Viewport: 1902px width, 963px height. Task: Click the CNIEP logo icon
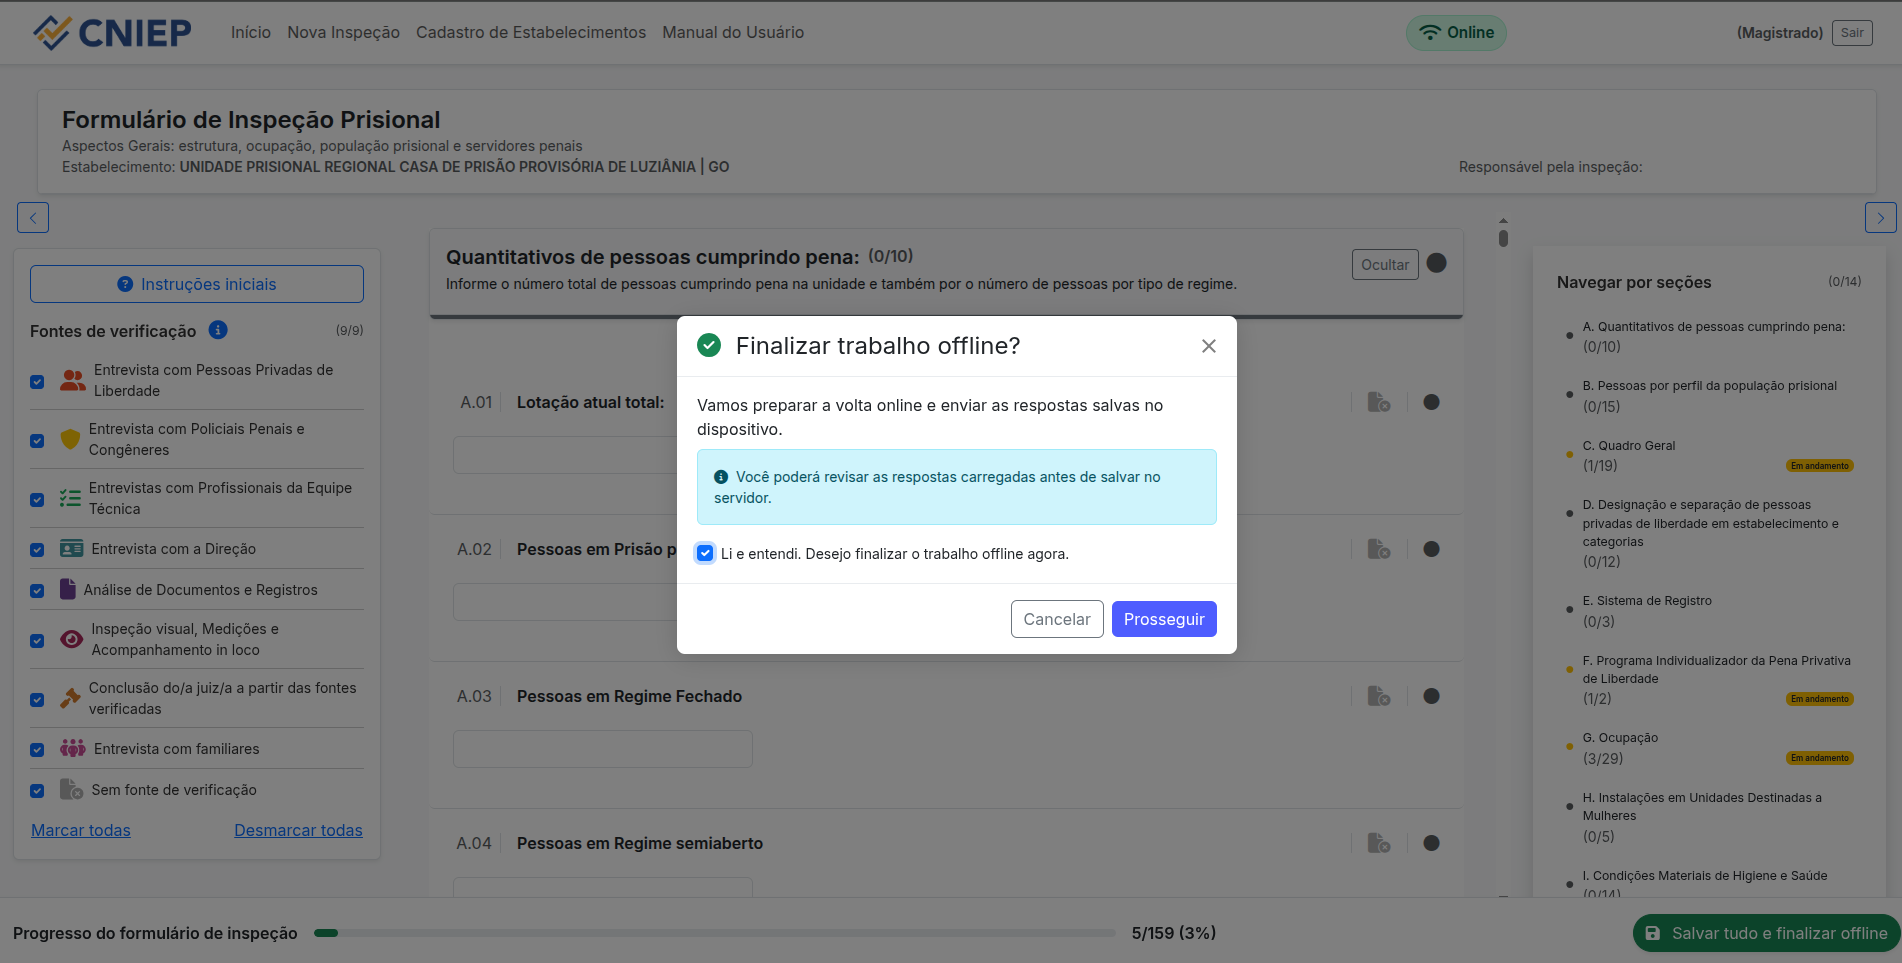coord(52,33)
